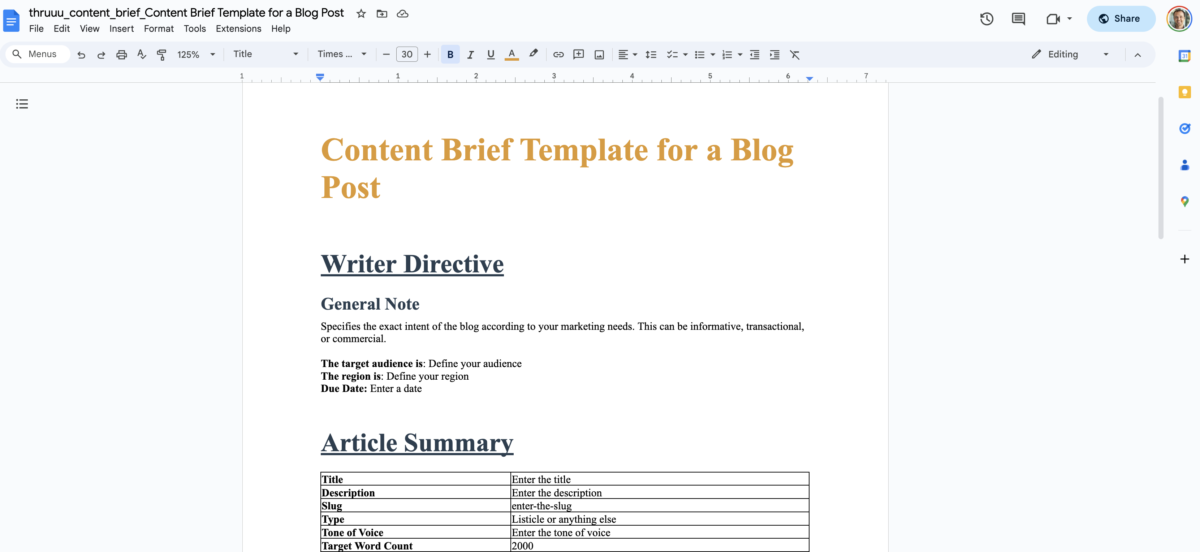Open text alignment options
This screenshot has width=1200, height=552.
[x=627, y=54]
